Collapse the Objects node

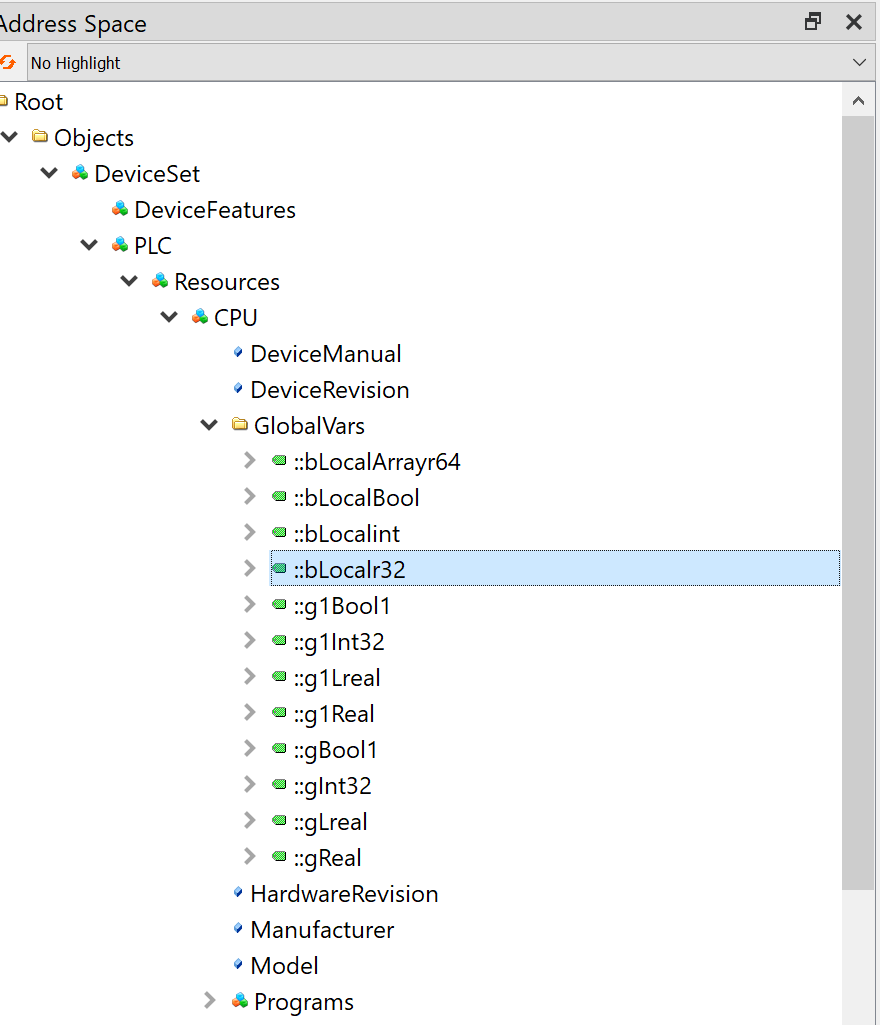click(10, 137)
